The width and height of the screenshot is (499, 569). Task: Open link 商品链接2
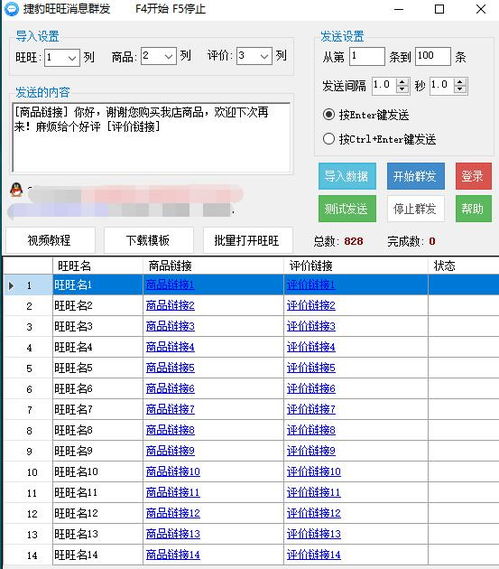coord(170,306)
